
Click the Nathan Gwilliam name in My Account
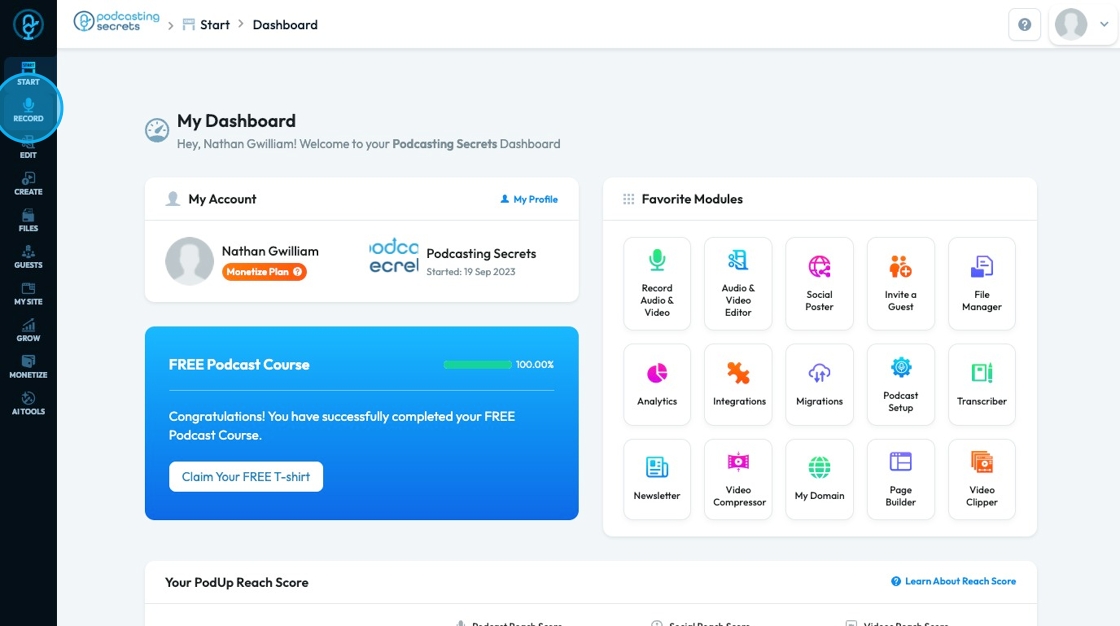point(270,251)
